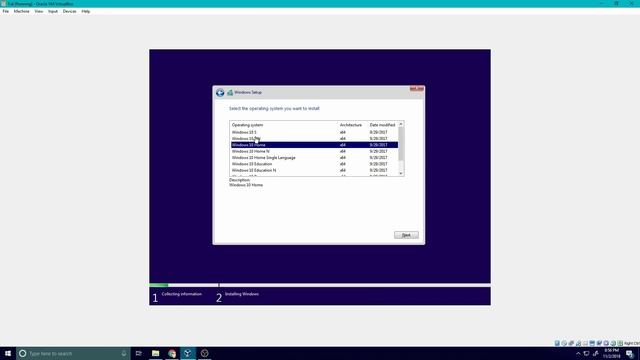The image size is (640, 360).
Task: Open the Windows Start menu
Action: point(8,353)
